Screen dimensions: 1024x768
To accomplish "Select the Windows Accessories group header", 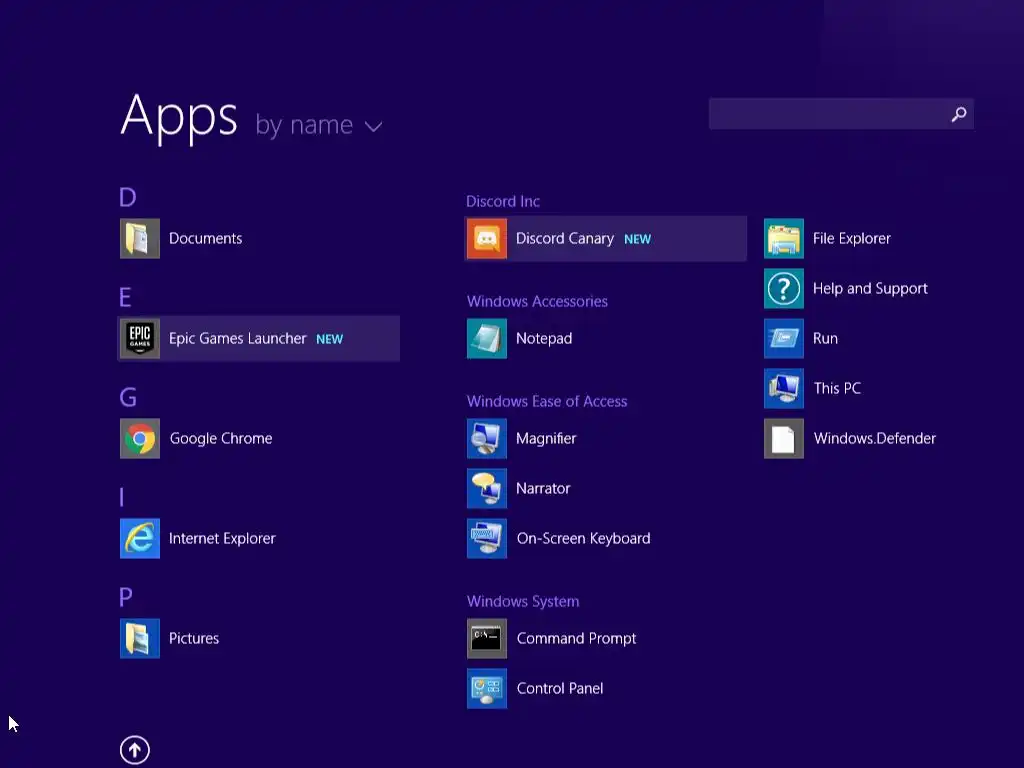I will (x=537, y=301).
